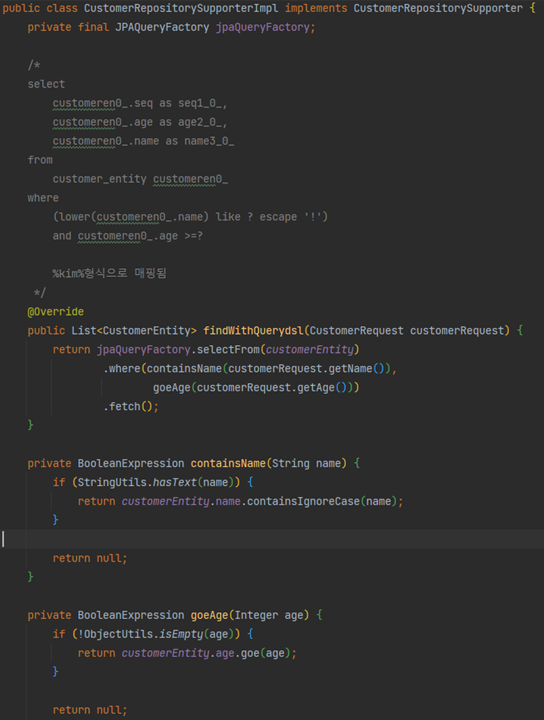The height and width of the screenshot is (720, 544).
Task: Click List<CustomerEntity> return type
Action: tap(134, 331)
